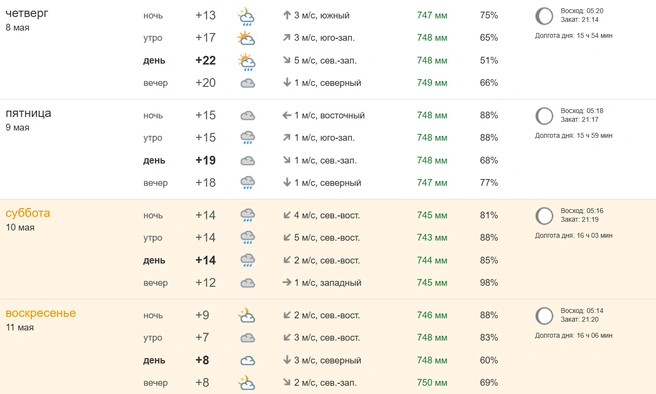This screenshot has height=394, width=656.
Task: Click Thursday день temperature +22
Action: click(205, 61)
